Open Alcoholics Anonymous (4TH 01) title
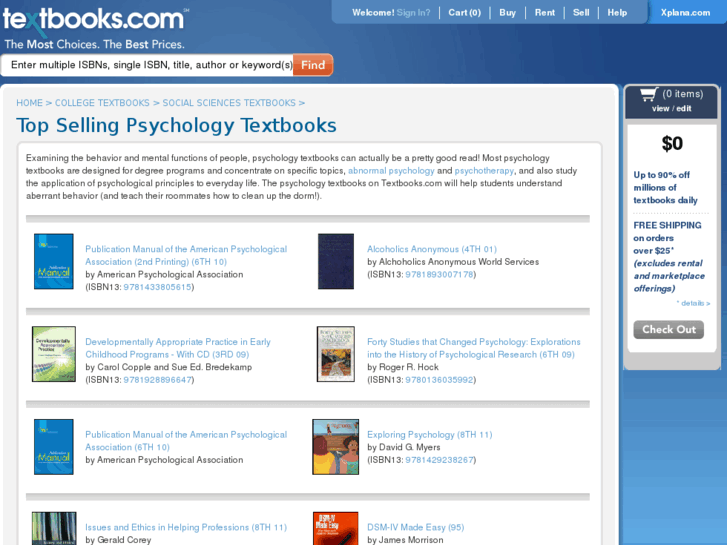Image resolution: width=727 pixels, height=545 pixels. click(x=432, y=249)
